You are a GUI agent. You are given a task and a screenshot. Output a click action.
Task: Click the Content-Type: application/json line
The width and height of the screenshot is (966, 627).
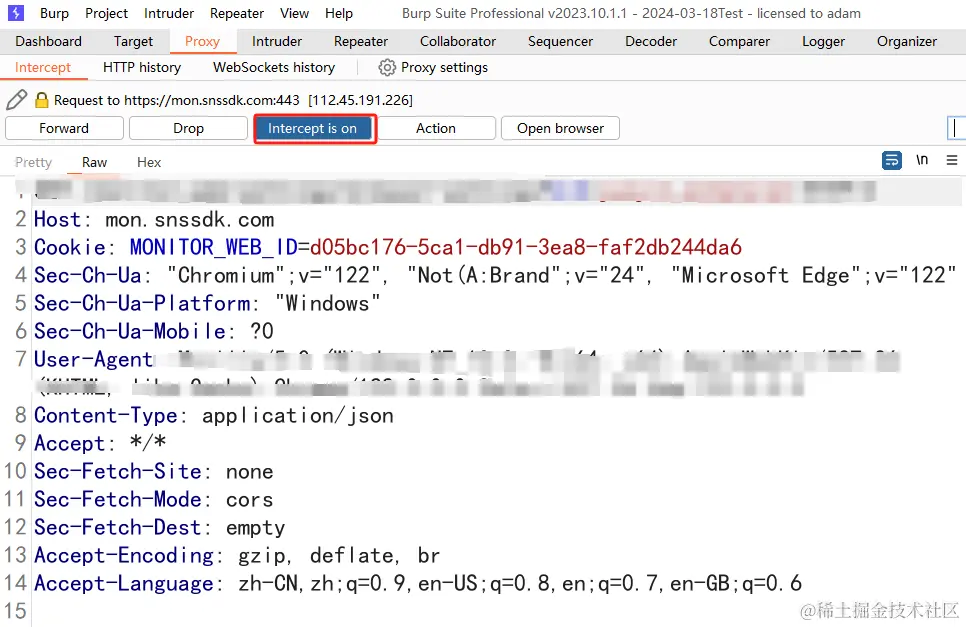214,415
